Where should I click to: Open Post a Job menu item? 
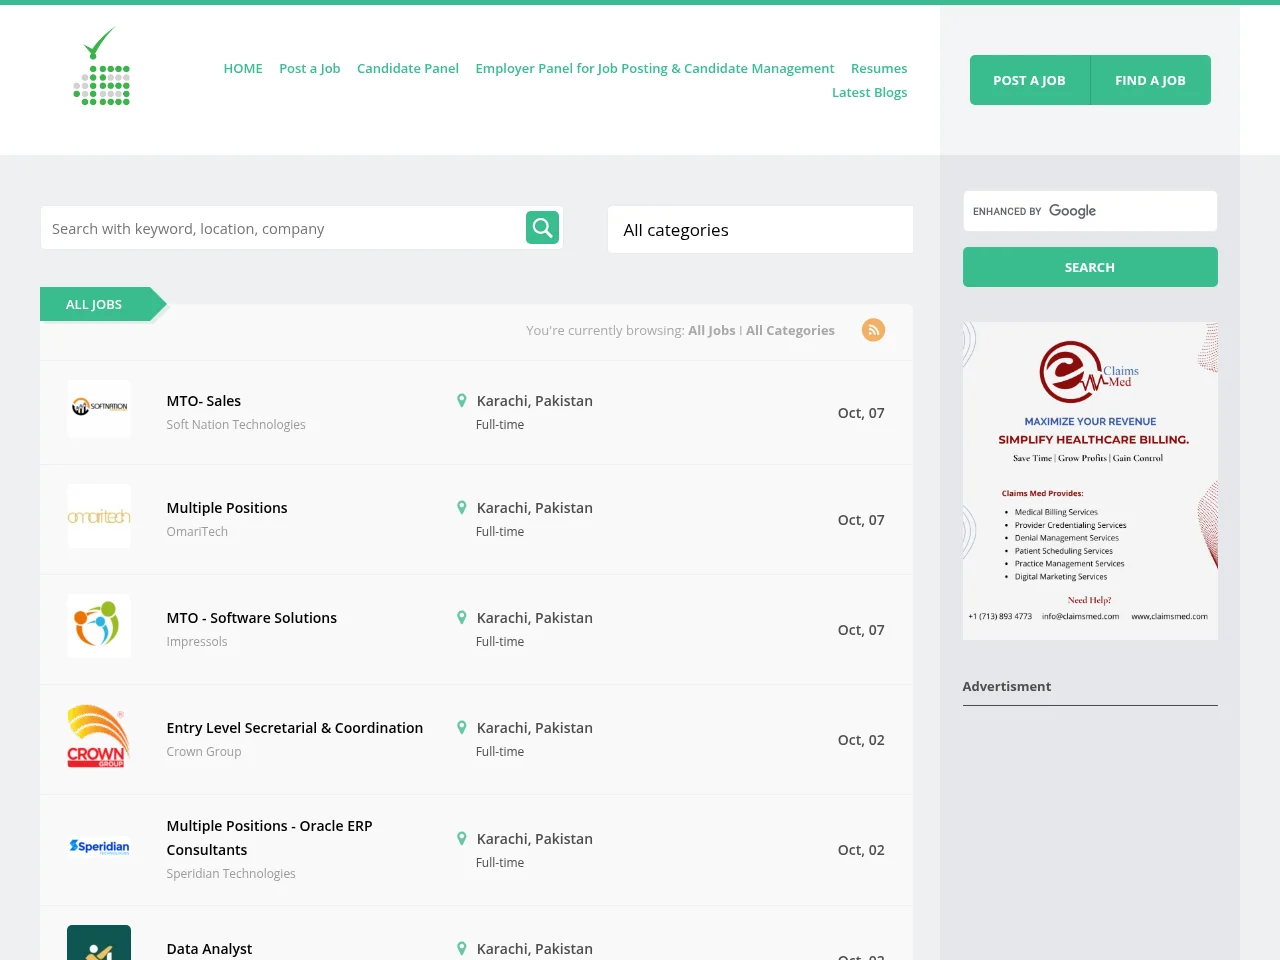(310, 68)
